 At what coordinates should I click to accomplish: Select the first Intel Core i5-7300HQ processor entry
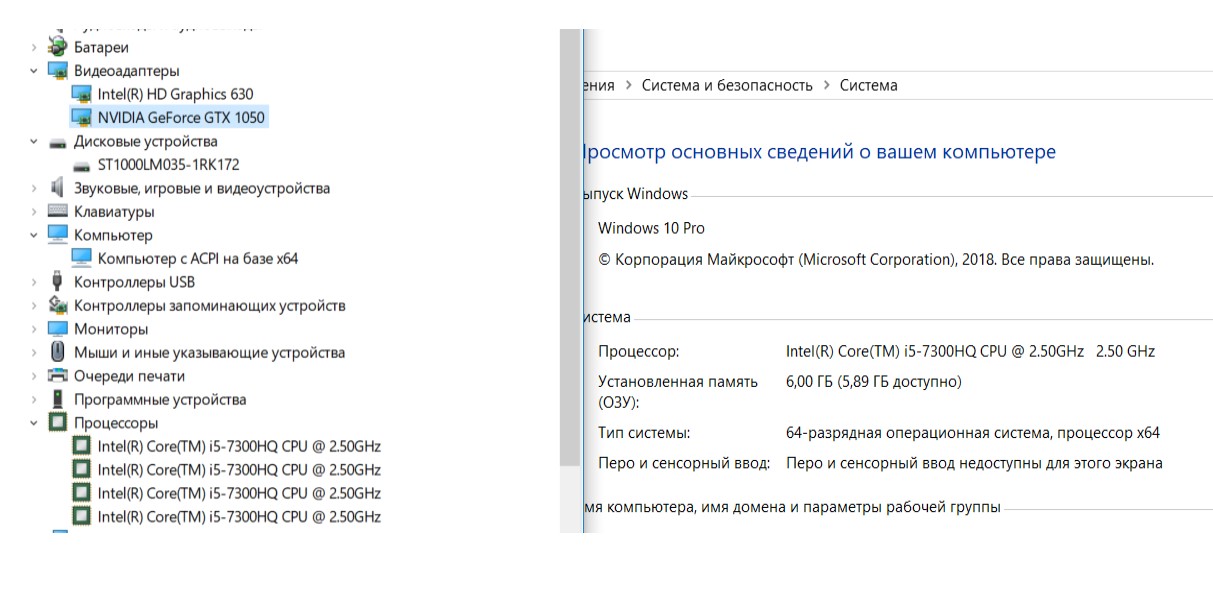(238, 447)
